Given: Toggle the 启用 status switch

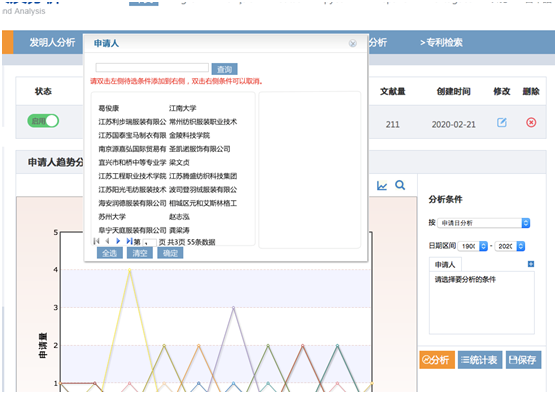Looking at the screenshot, I should pos(43,121).
